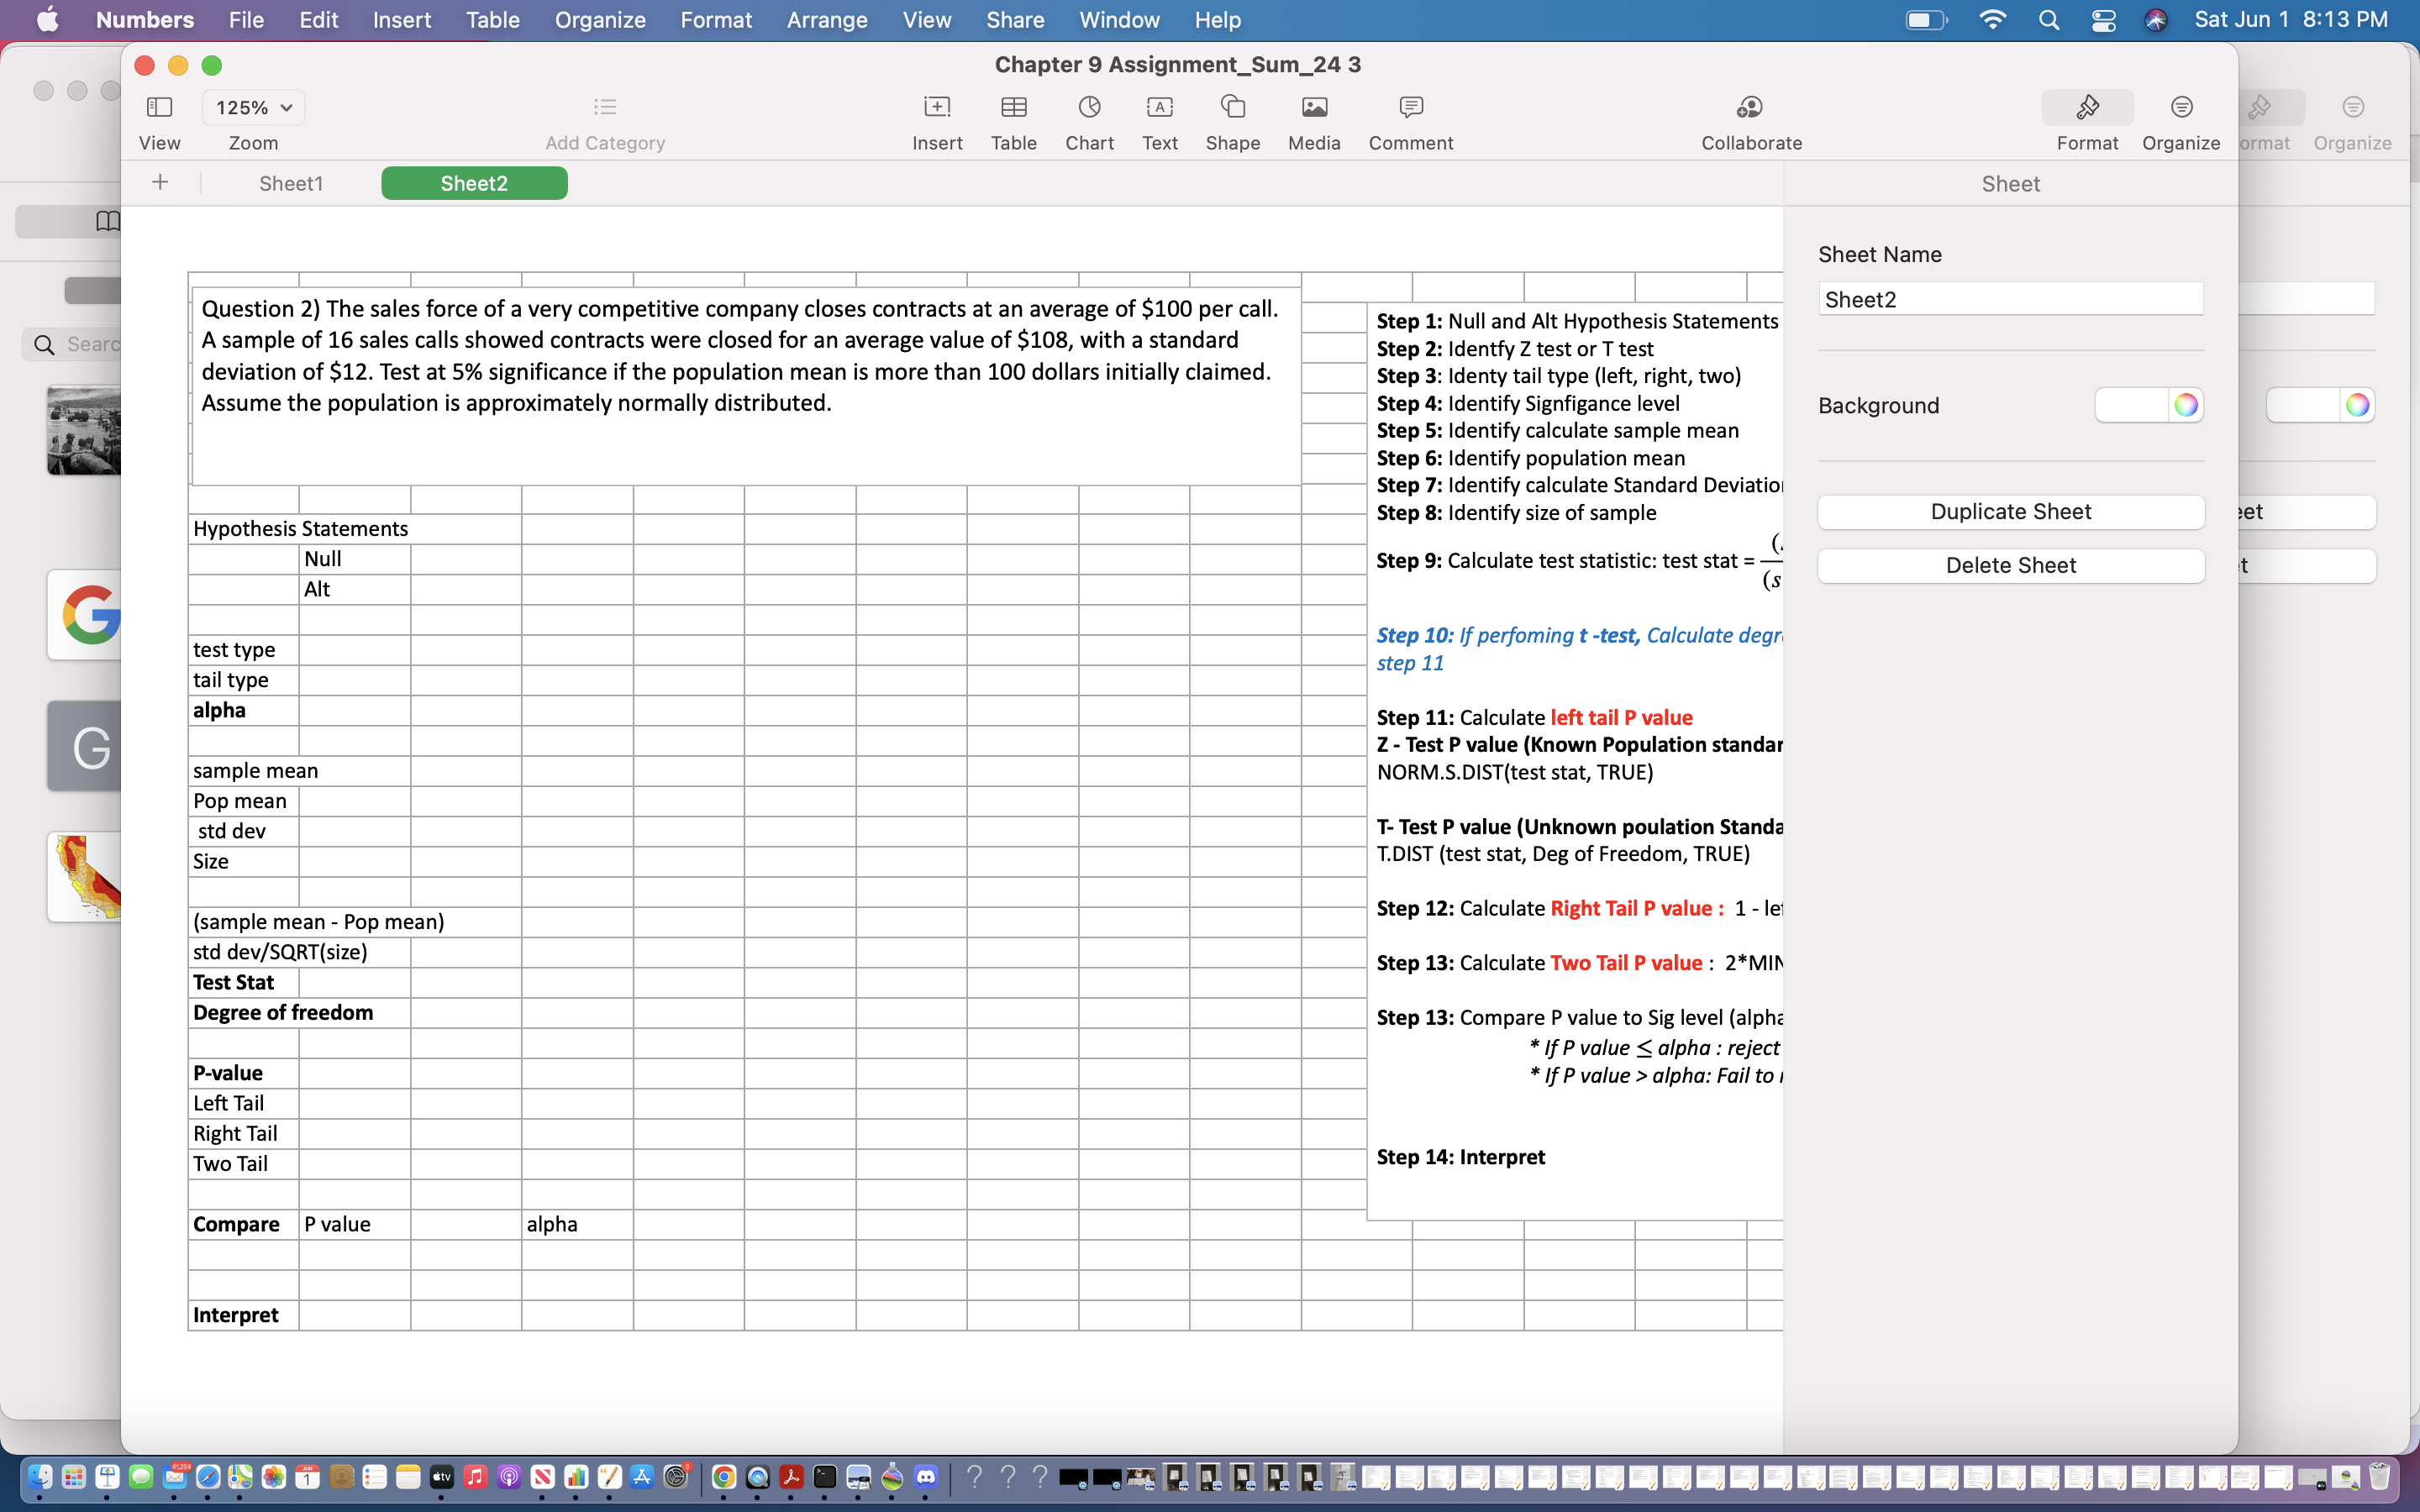Click the View sidebar toggle button

point(157,108)
